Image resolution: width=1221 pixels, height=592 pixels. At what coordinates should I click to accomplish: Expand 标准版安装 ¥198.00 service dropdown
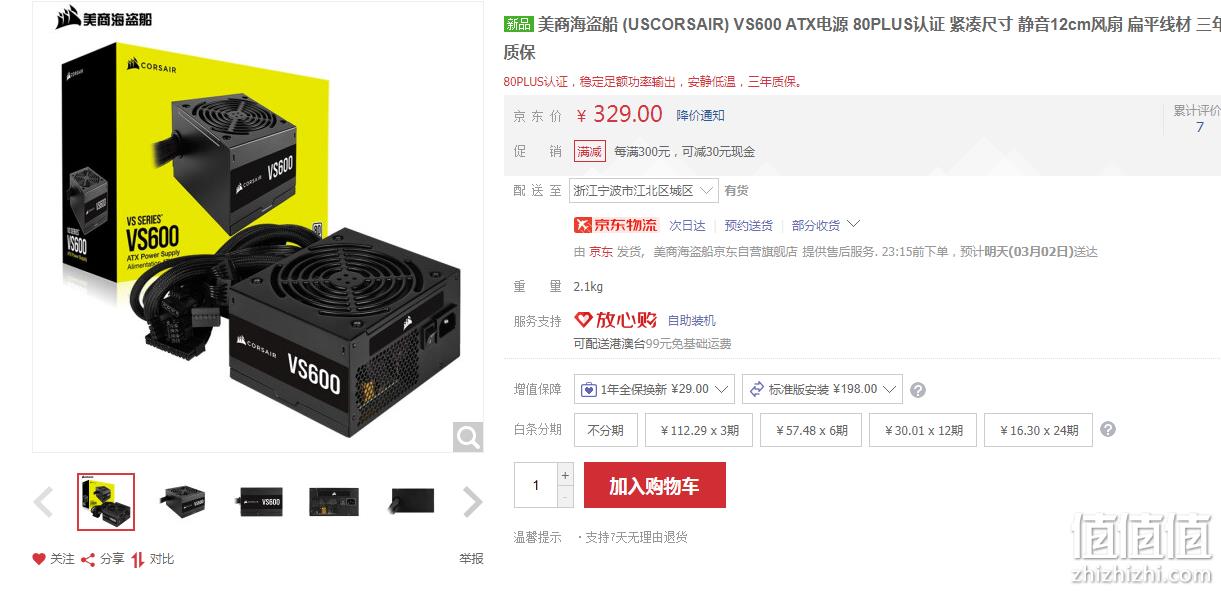point(822,389)
